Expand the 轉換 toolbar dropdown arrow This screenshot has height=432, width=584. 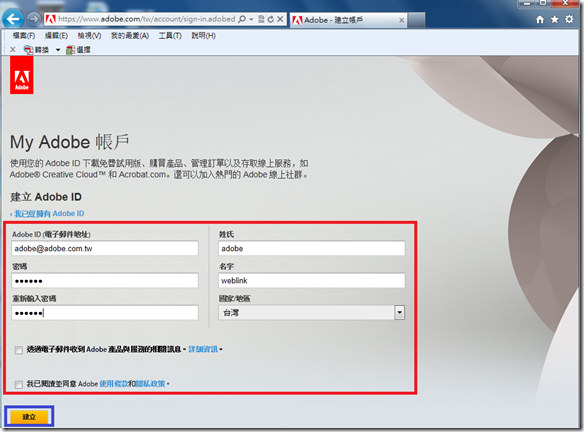tap(58, 50)
